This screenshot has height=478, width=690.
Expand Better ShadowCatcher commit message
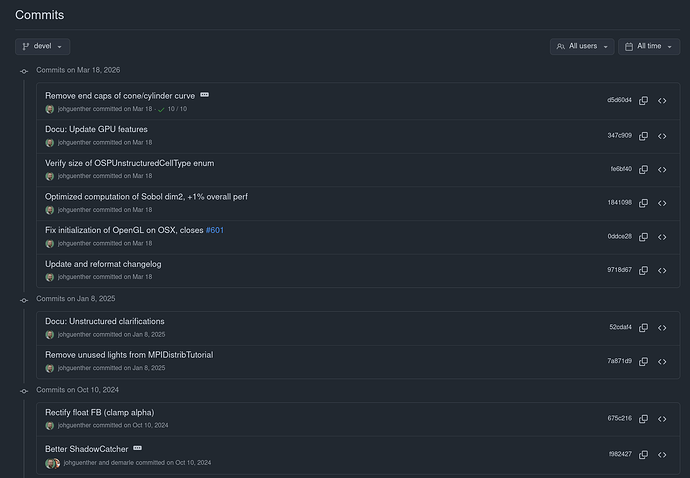[137, 448]
